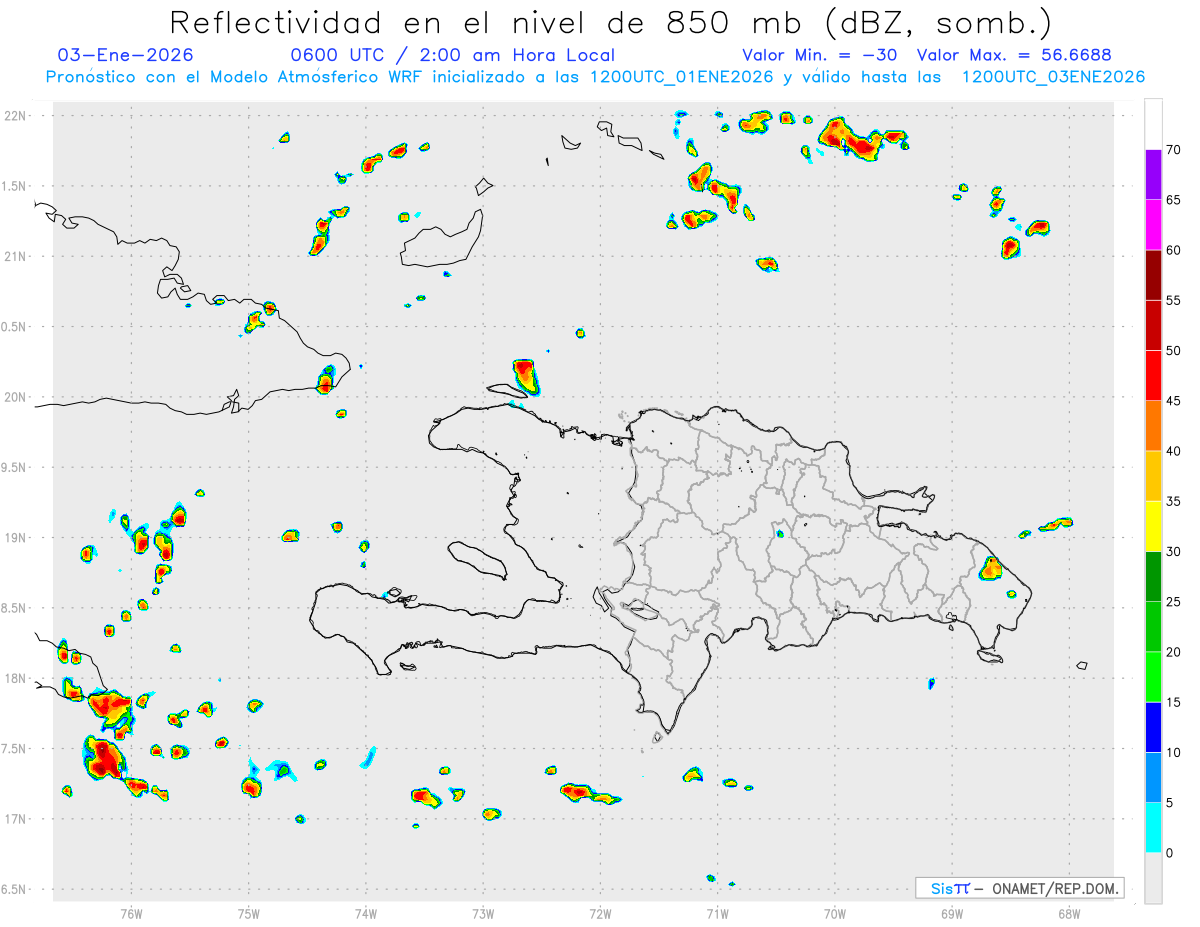The width and height of the screenshot is (1200, 927).
Task: Click the dark green 25-30 dBZ colorbar segment
Action: pyautogui.click(x=1153, y=576)
